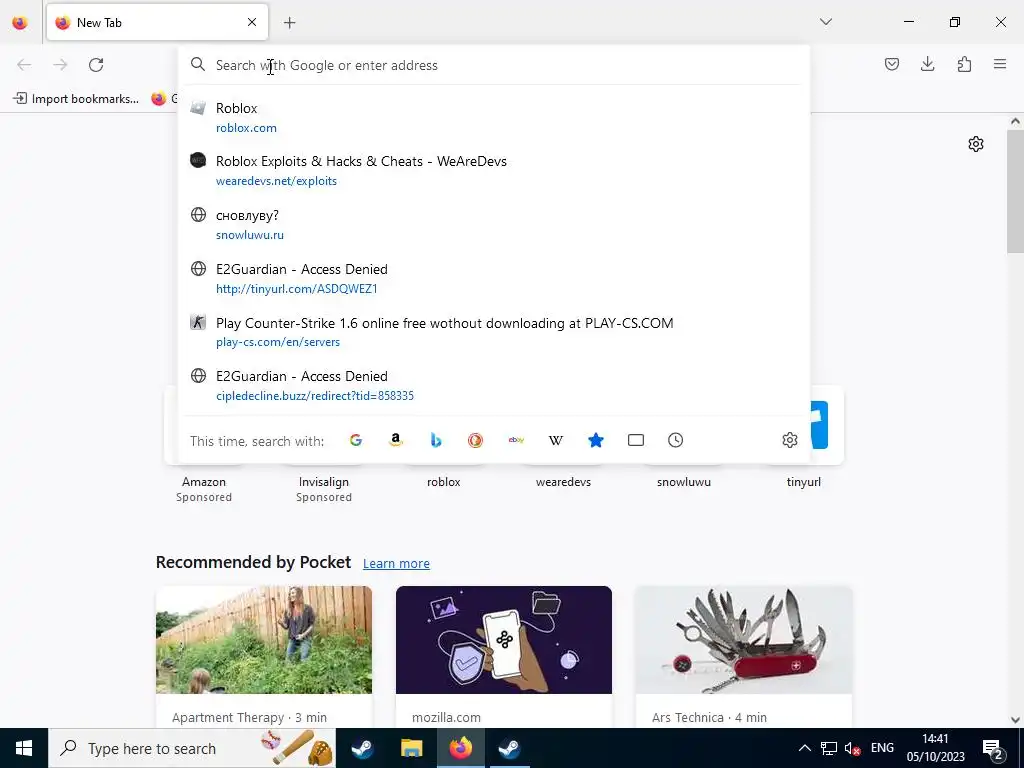Open new tab personalize gear icon
This screenshot has width=1024, height=768.
tap(976, 144)
